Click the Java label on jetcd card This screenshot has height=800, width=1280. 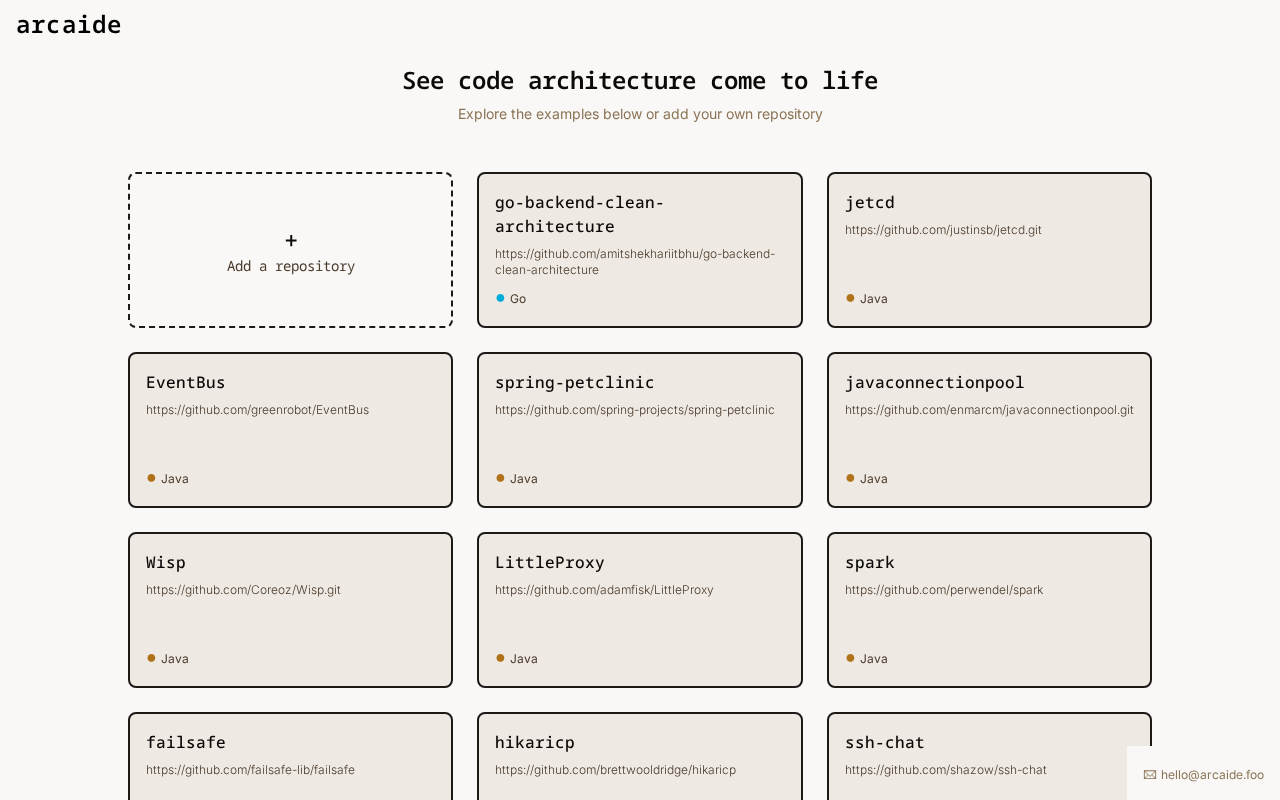click(x=874, y=299)
